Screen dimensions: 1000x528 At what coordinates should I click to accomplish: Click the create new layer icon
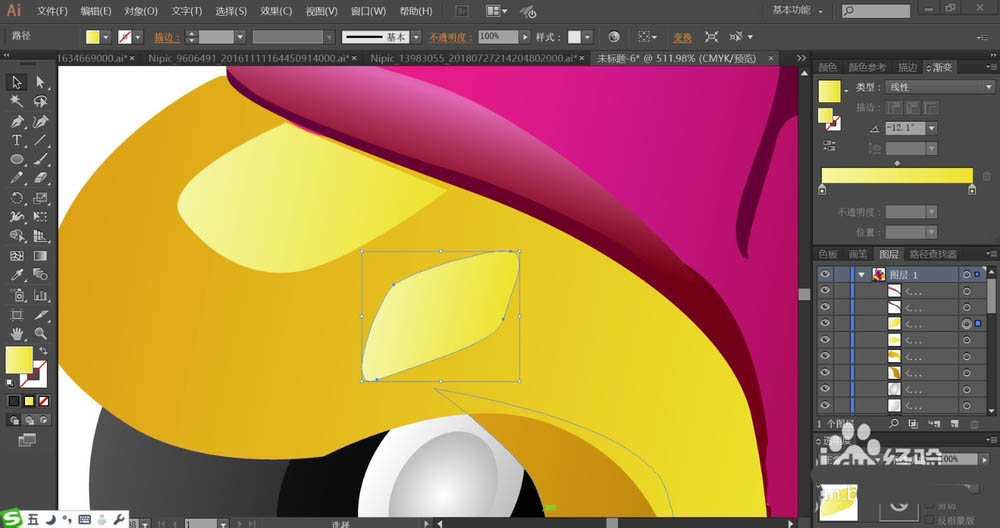click(x=954, y=423)
